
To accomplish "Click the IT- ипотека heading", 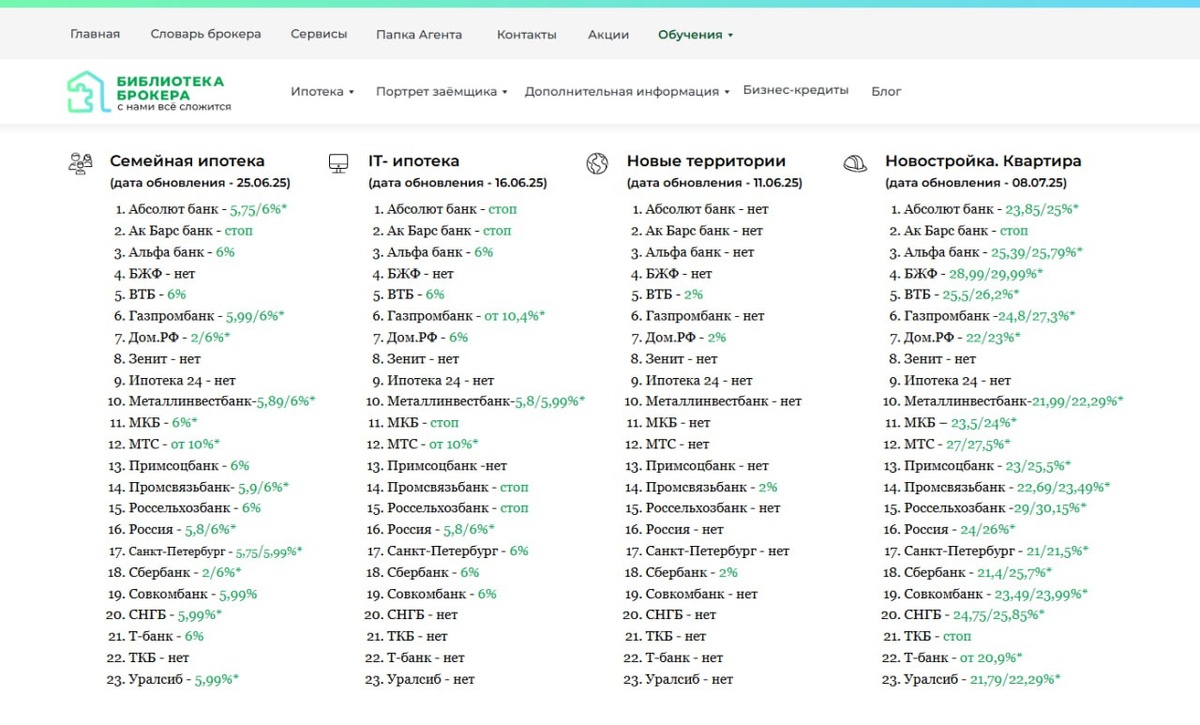I will point(414,161).
